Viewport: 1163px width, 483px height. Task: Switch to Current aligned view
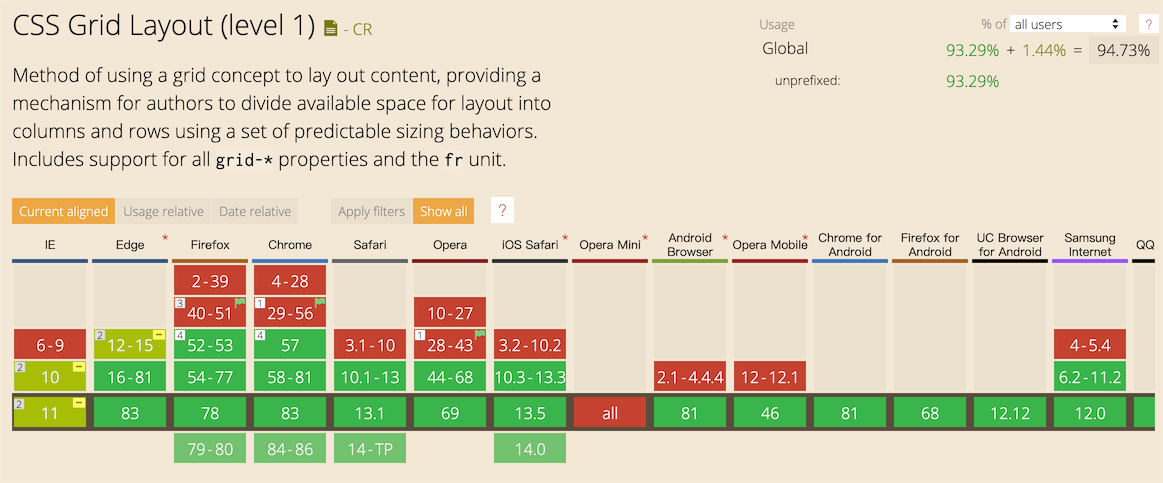pos(63,211)
